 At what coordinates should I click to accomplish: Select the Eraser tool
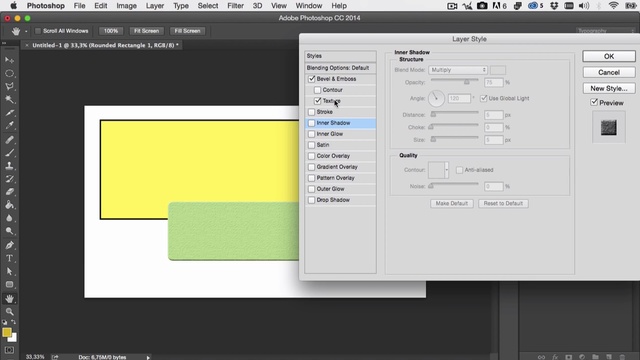pos(9,192)
